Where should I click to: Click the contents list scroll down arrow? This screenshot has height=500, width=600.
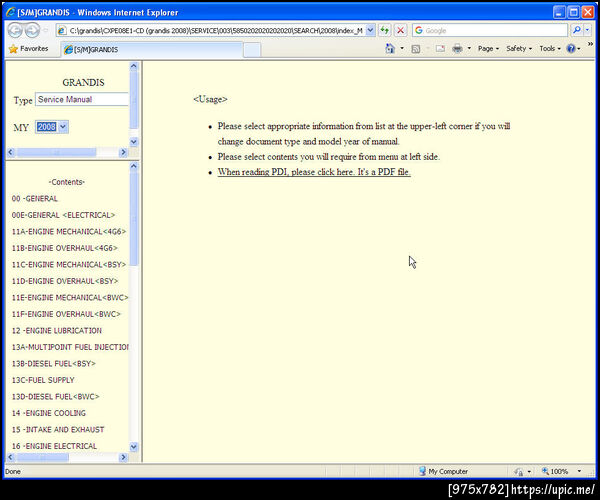tap(134, 446)
